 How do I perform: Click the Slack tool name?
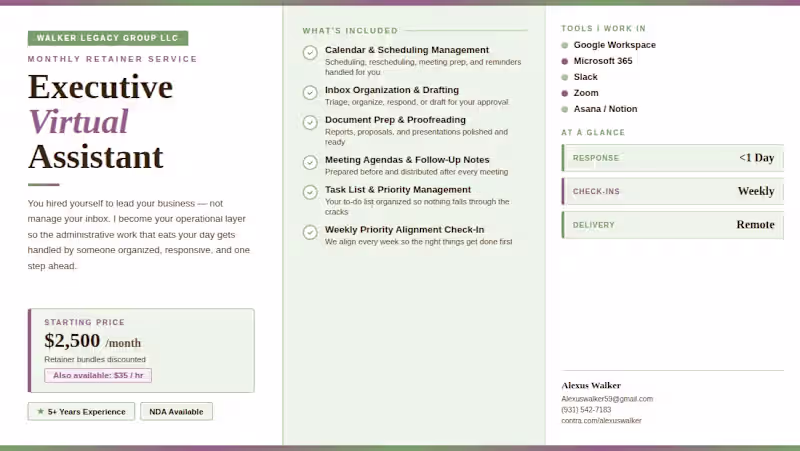(585, 77)
